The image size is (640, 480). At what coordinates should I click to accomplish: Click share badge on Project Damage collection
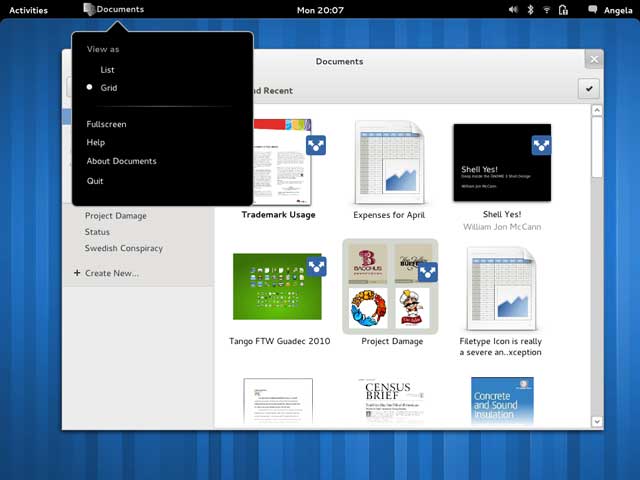click(x=428, y=272)
